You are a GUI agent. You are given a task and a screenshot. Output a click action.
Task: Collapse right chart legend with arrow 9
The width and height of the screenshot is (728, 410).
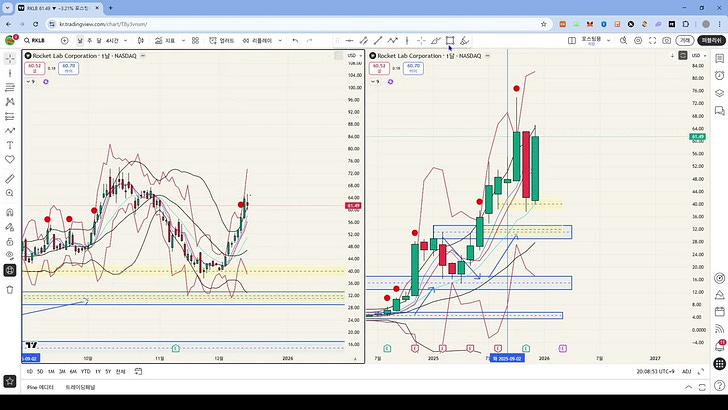376,82
